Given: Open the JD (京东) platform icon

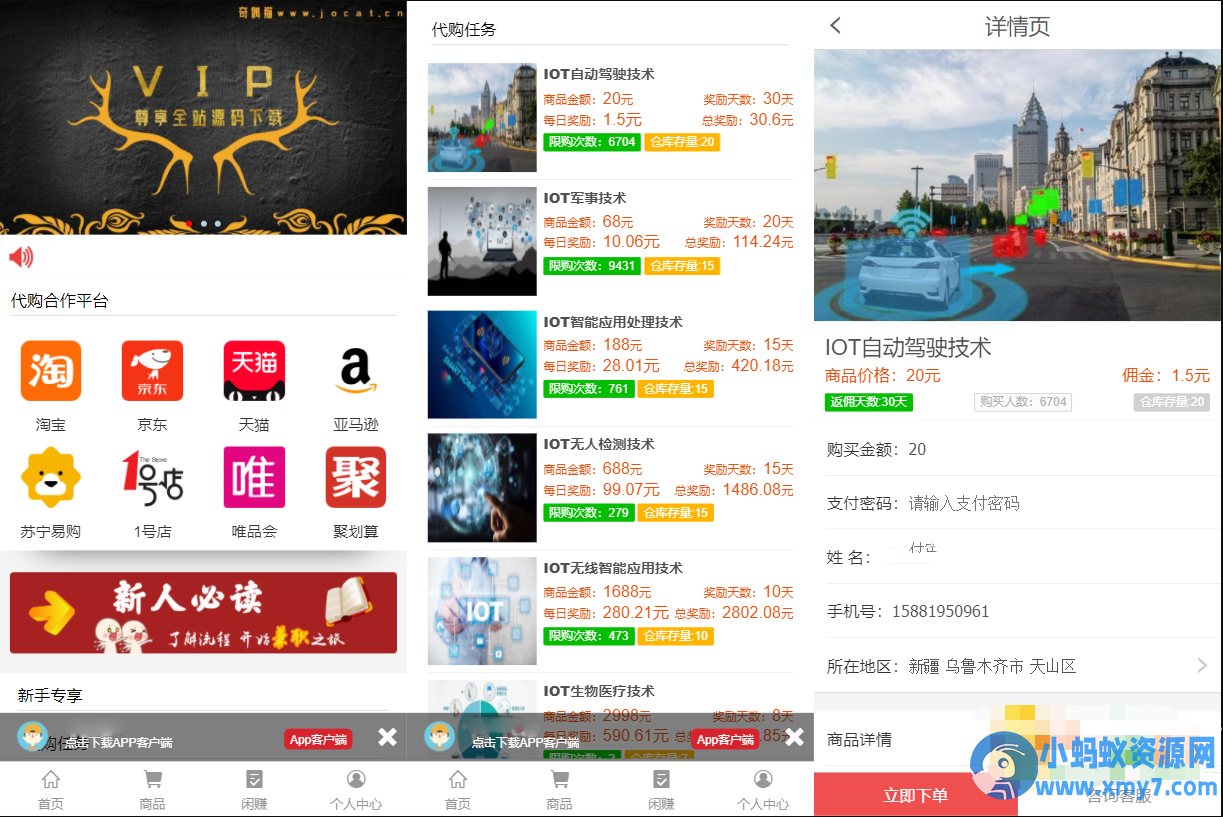Looking at the screenshot, I should coord(153,371).
